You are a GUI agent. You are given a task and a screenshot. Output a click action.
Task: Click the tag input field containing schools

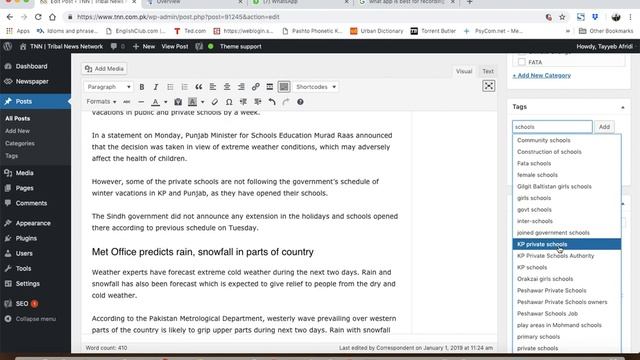pos(552,127)
